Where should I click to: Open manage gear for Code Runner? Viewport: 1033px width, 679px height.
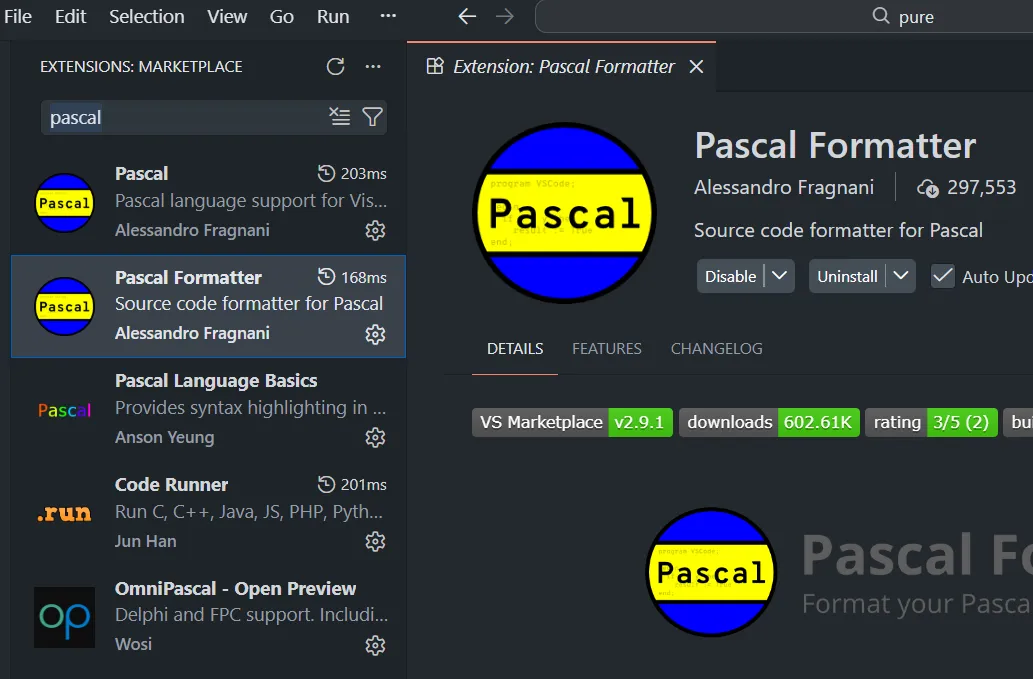point(375,541)
